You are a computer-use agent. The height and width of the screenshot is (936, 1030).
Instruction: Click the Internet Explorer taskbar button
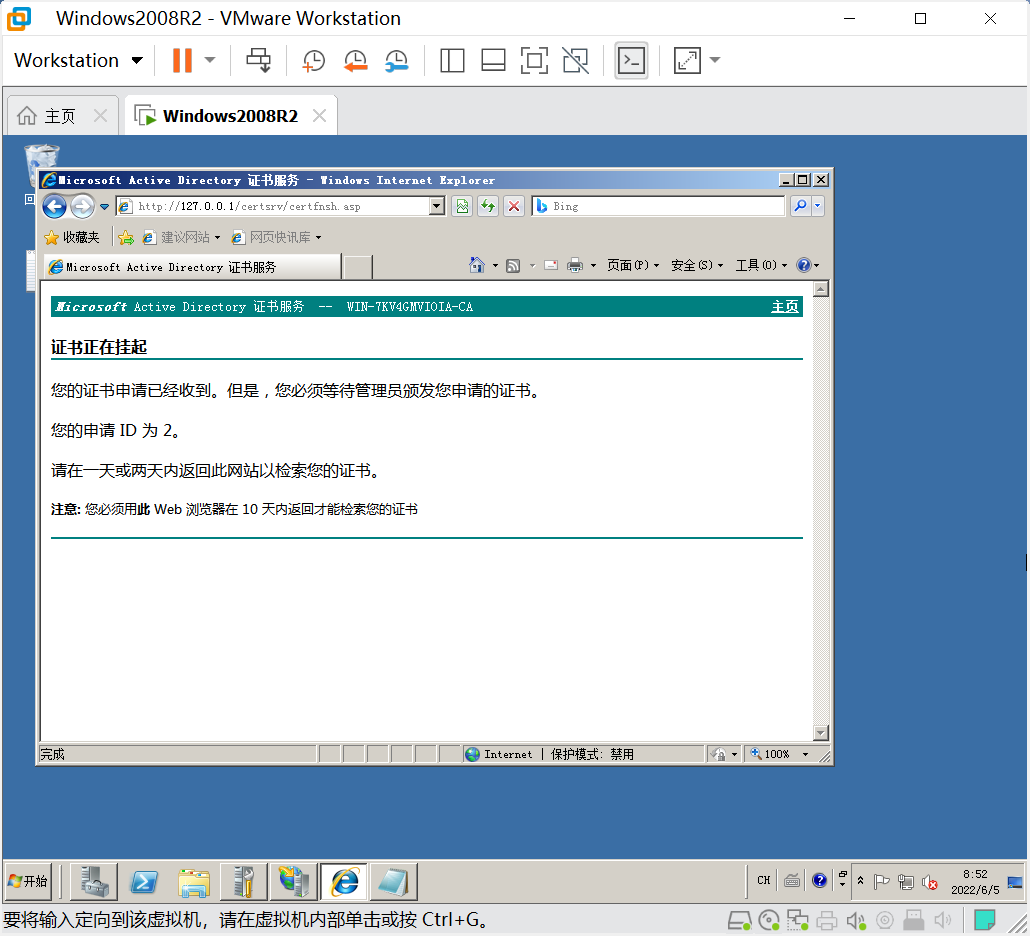[x=344, y=881]
